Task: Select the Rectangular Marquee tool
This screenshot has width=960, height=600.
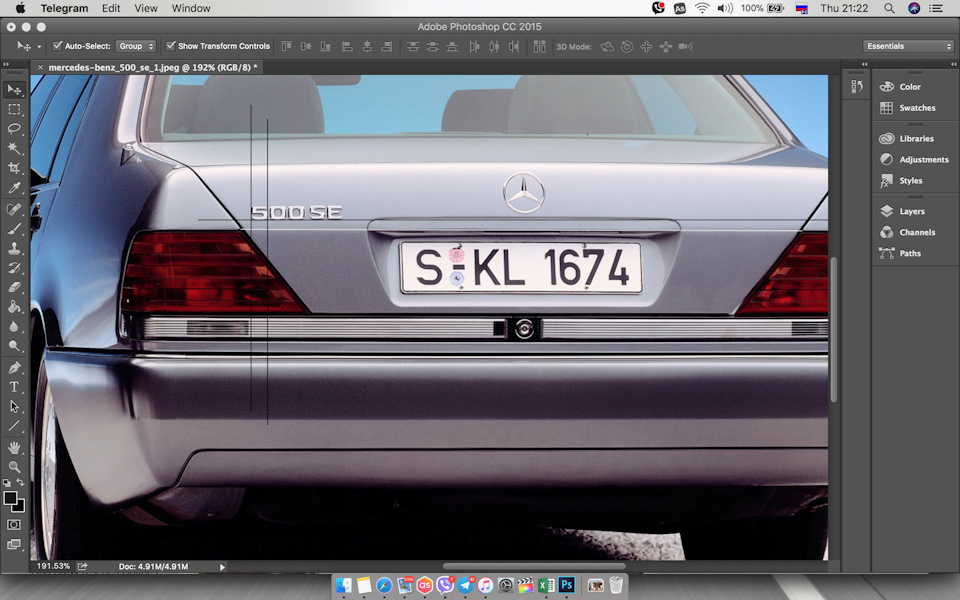Action: click(x=13, y=110)
